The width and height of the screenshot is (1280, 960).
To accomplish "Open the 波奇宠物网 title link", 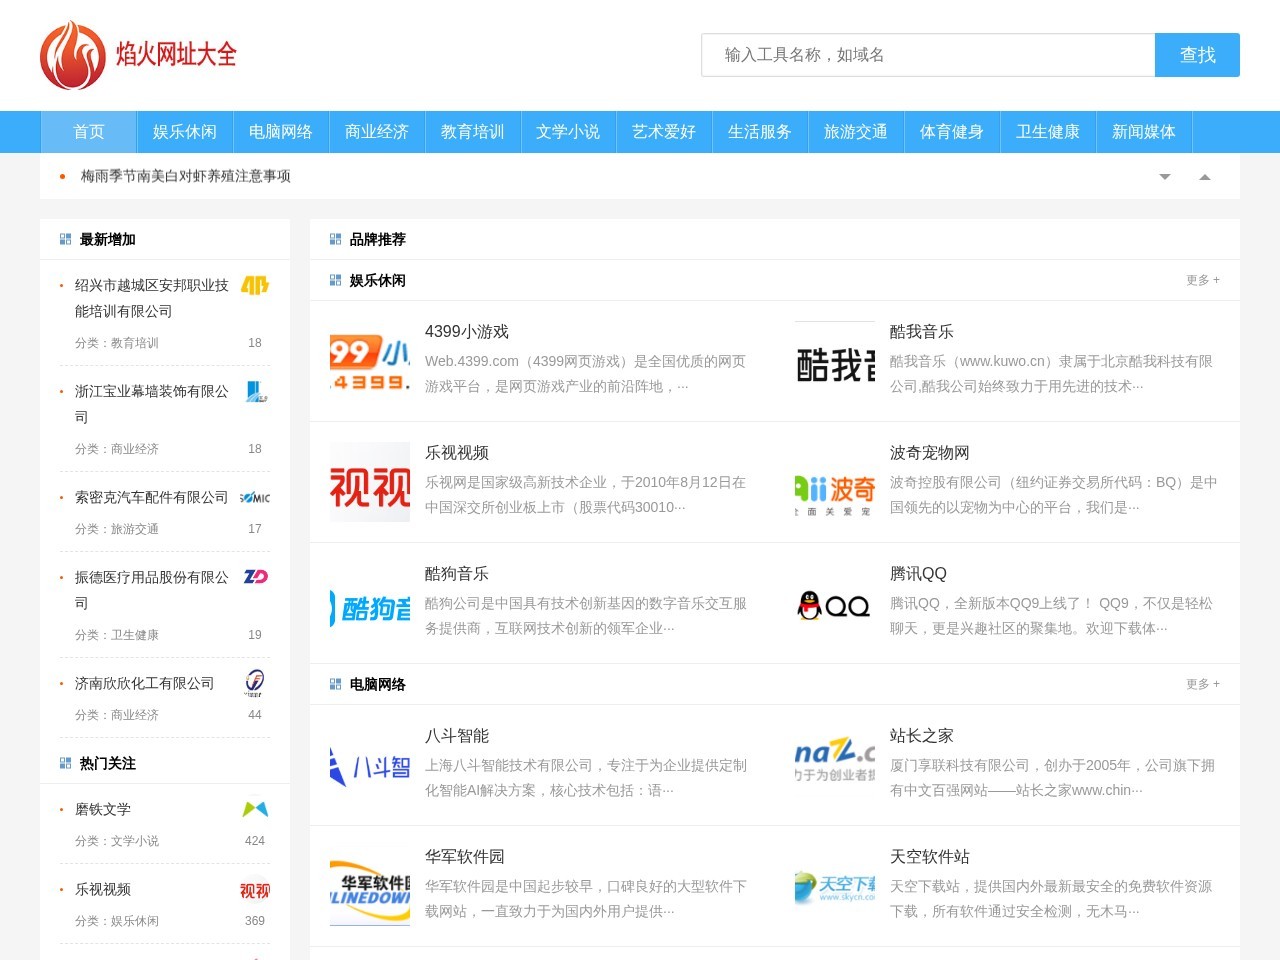I will [x=930, y=453].
